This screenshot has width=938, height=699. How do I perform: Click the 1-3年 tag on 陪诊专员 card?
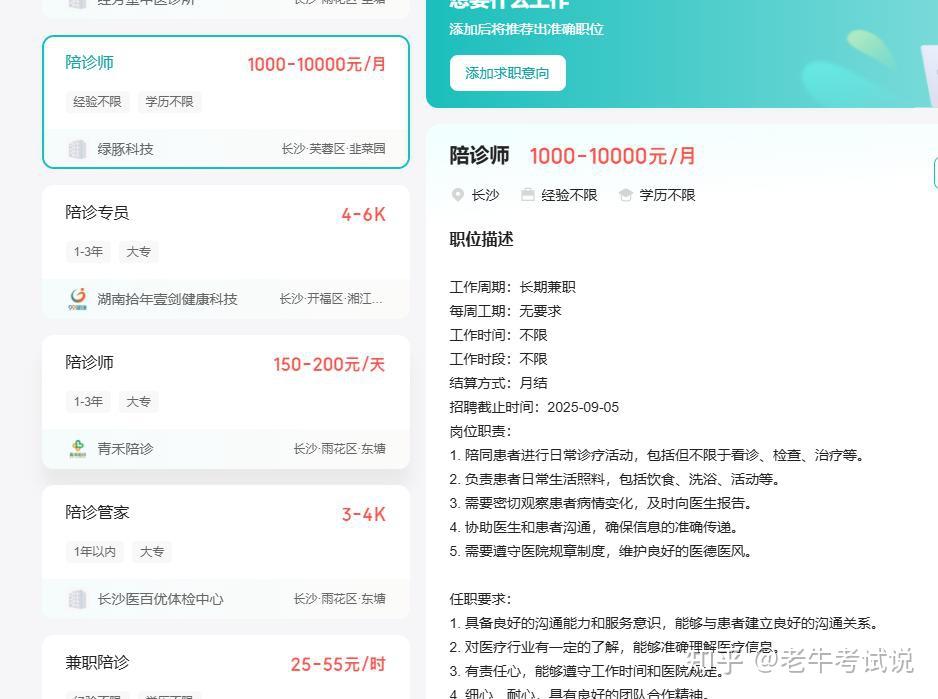tap(88, 252)
